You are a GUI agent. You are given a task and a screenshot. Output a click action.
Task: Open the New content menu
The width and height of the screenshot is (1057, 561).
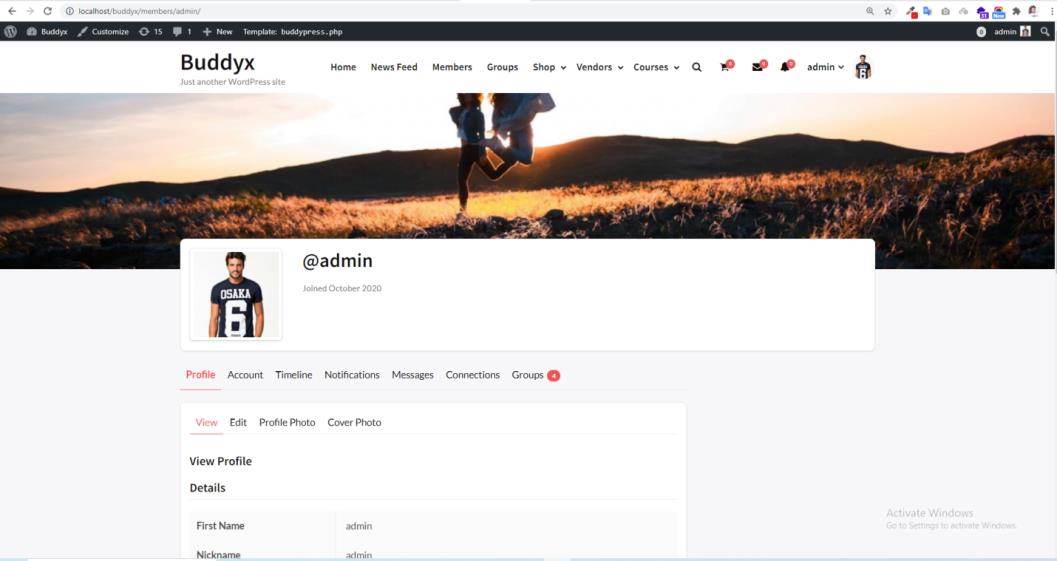(x=217, y=31)
